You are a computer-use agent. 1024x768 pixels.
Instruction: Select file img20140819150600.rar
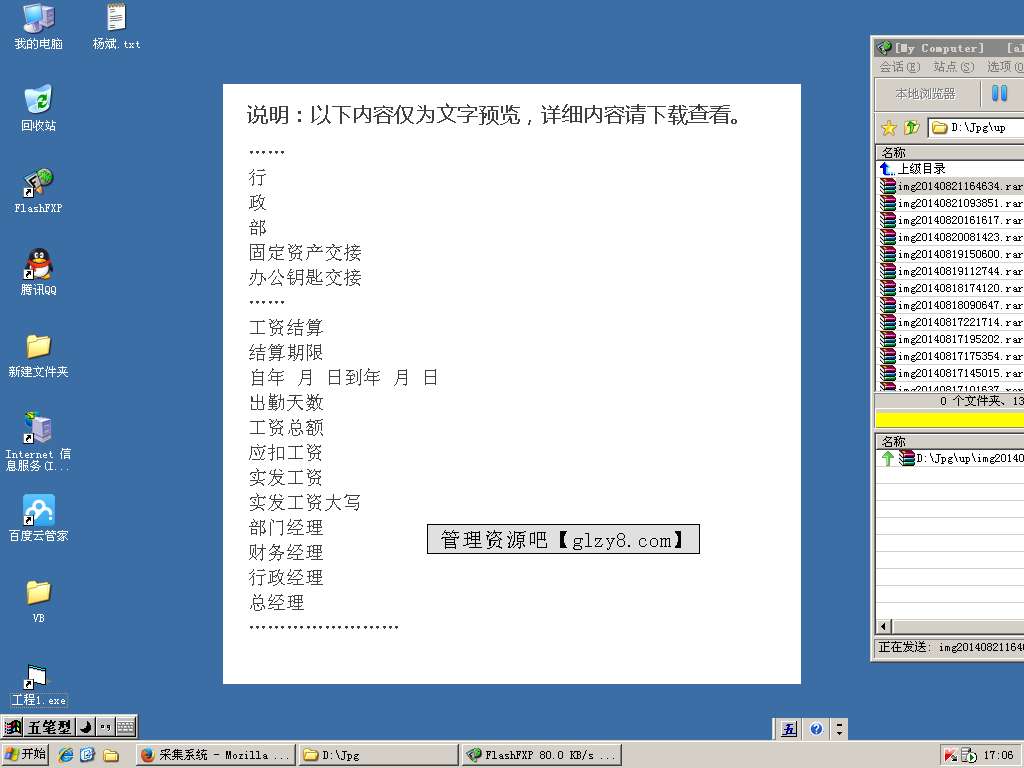(950, 254)
